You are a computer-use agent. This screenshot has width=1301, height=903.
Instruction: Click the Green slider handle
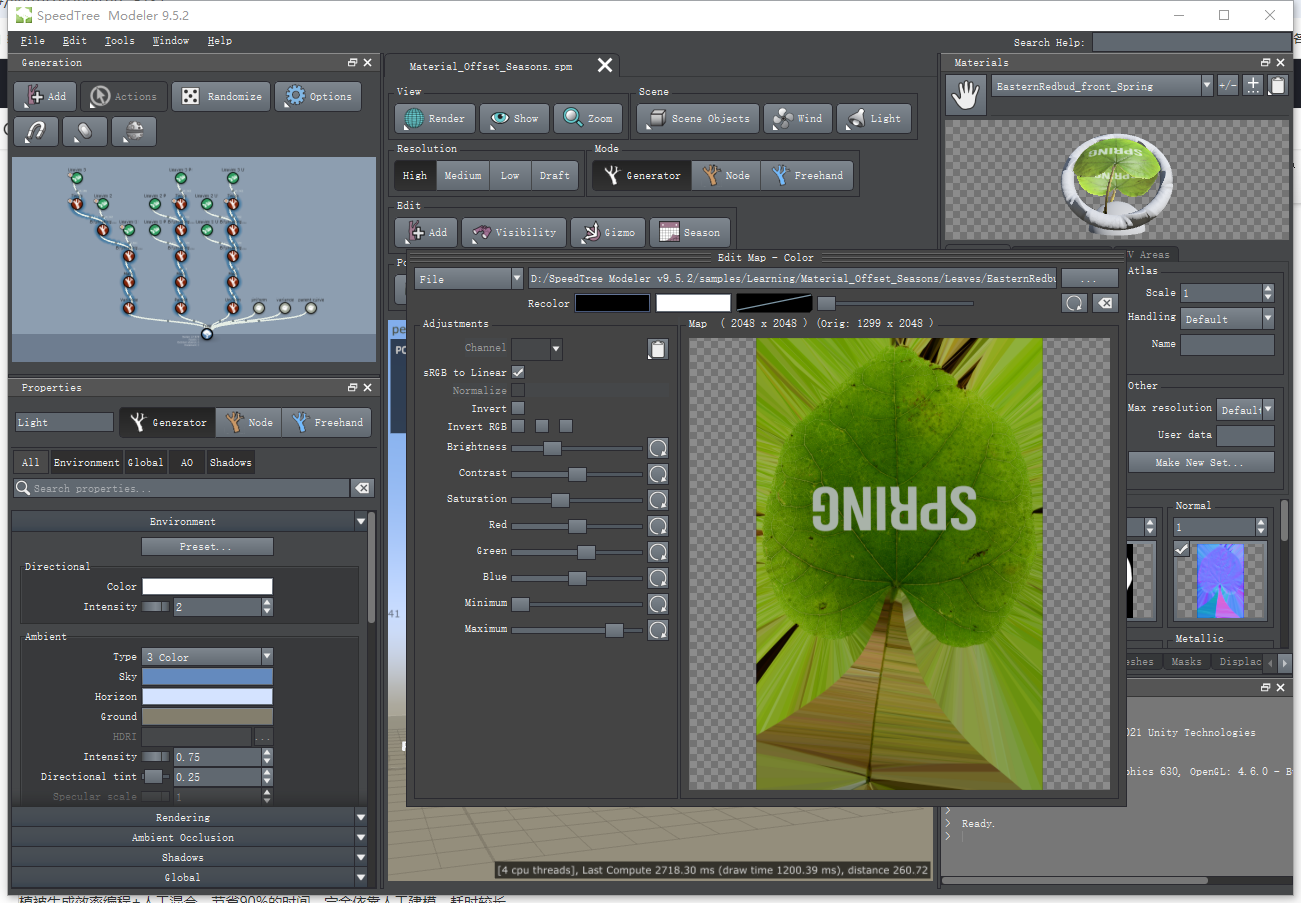586,551
